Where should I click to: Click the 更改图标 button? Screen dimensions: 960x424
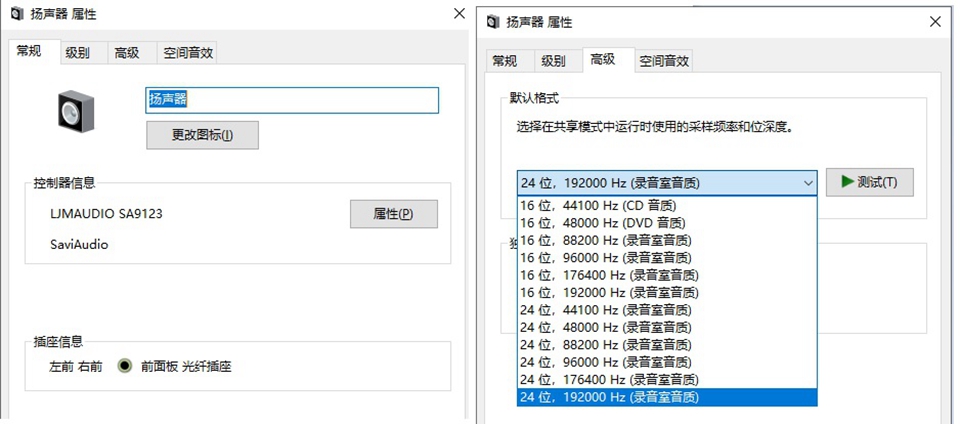coord(202,135)
